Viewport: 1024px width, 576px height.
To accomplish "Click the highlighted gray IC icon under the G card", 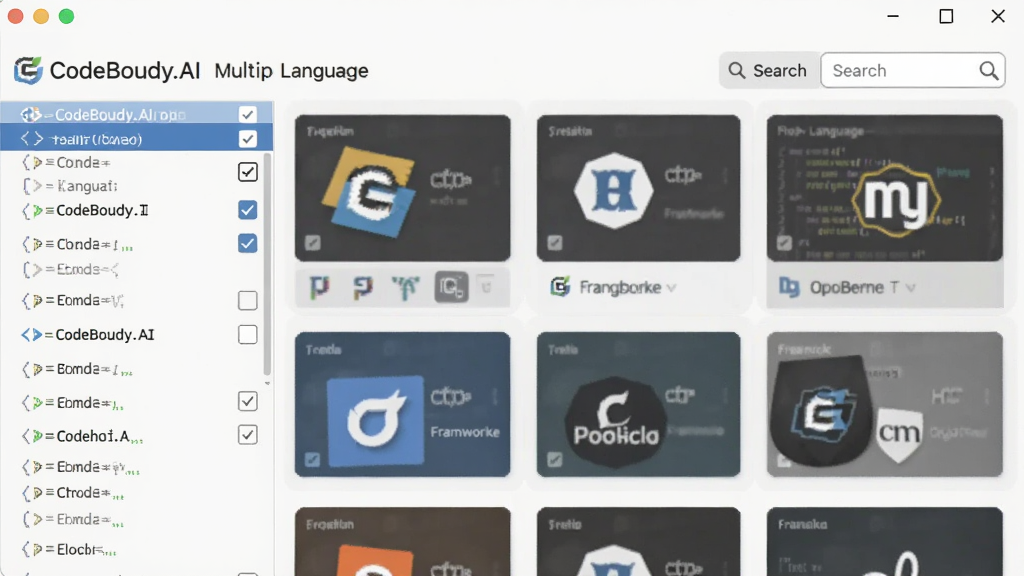I will click(x=451, y=287).
